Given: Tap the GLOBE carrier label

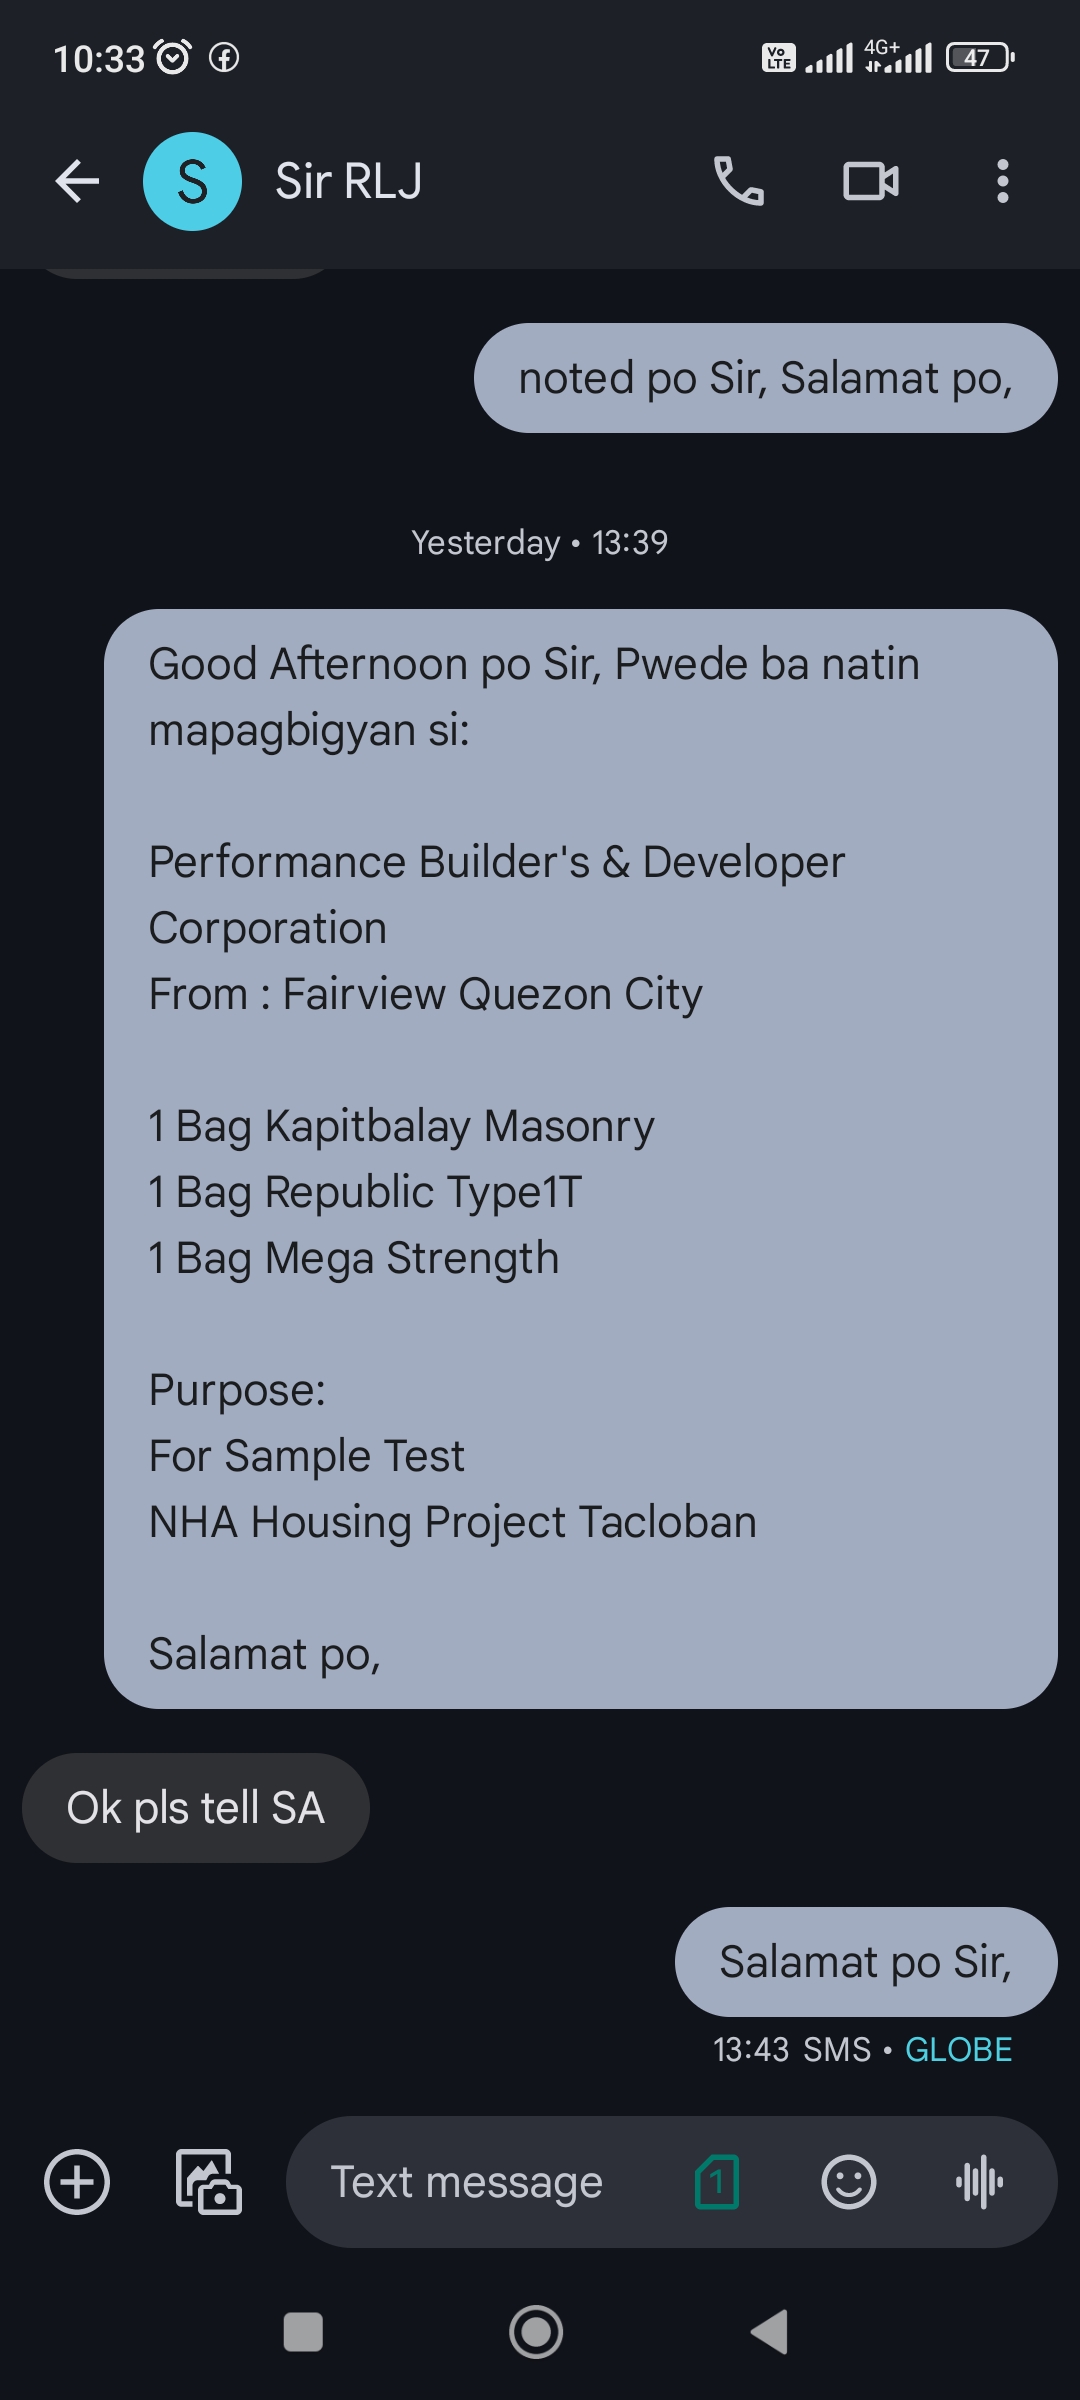Looking at the screenshot, I should (x=958, y=2050).
